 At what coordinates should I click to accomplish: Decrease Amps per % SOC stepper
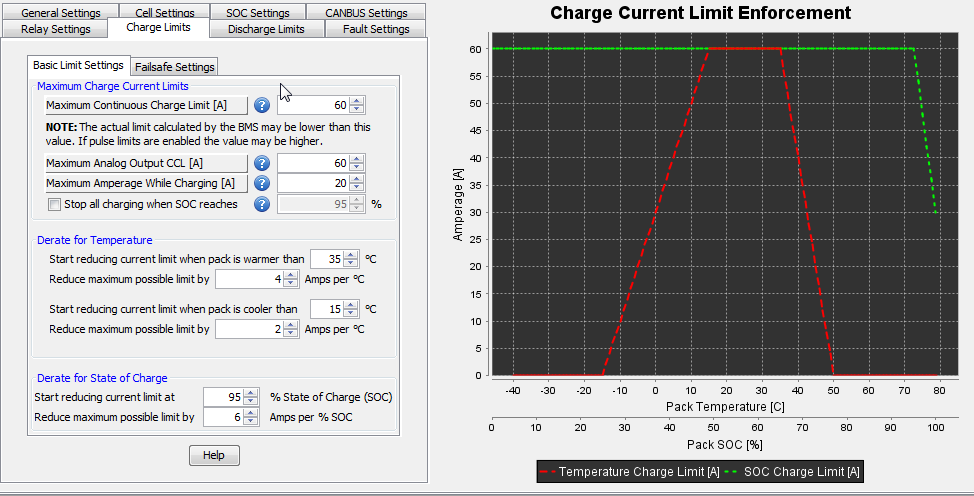(250, 421)
